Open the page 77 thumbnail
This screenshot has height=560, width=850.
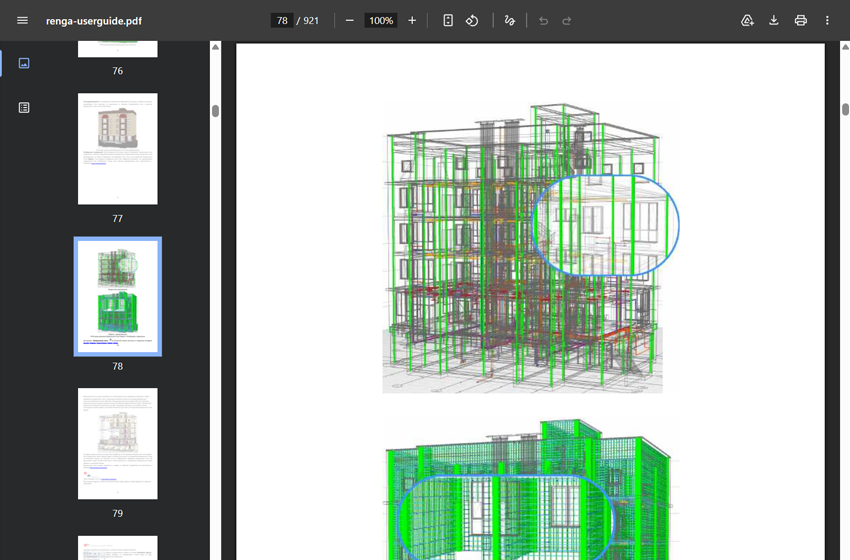click(x=118, y=149)
